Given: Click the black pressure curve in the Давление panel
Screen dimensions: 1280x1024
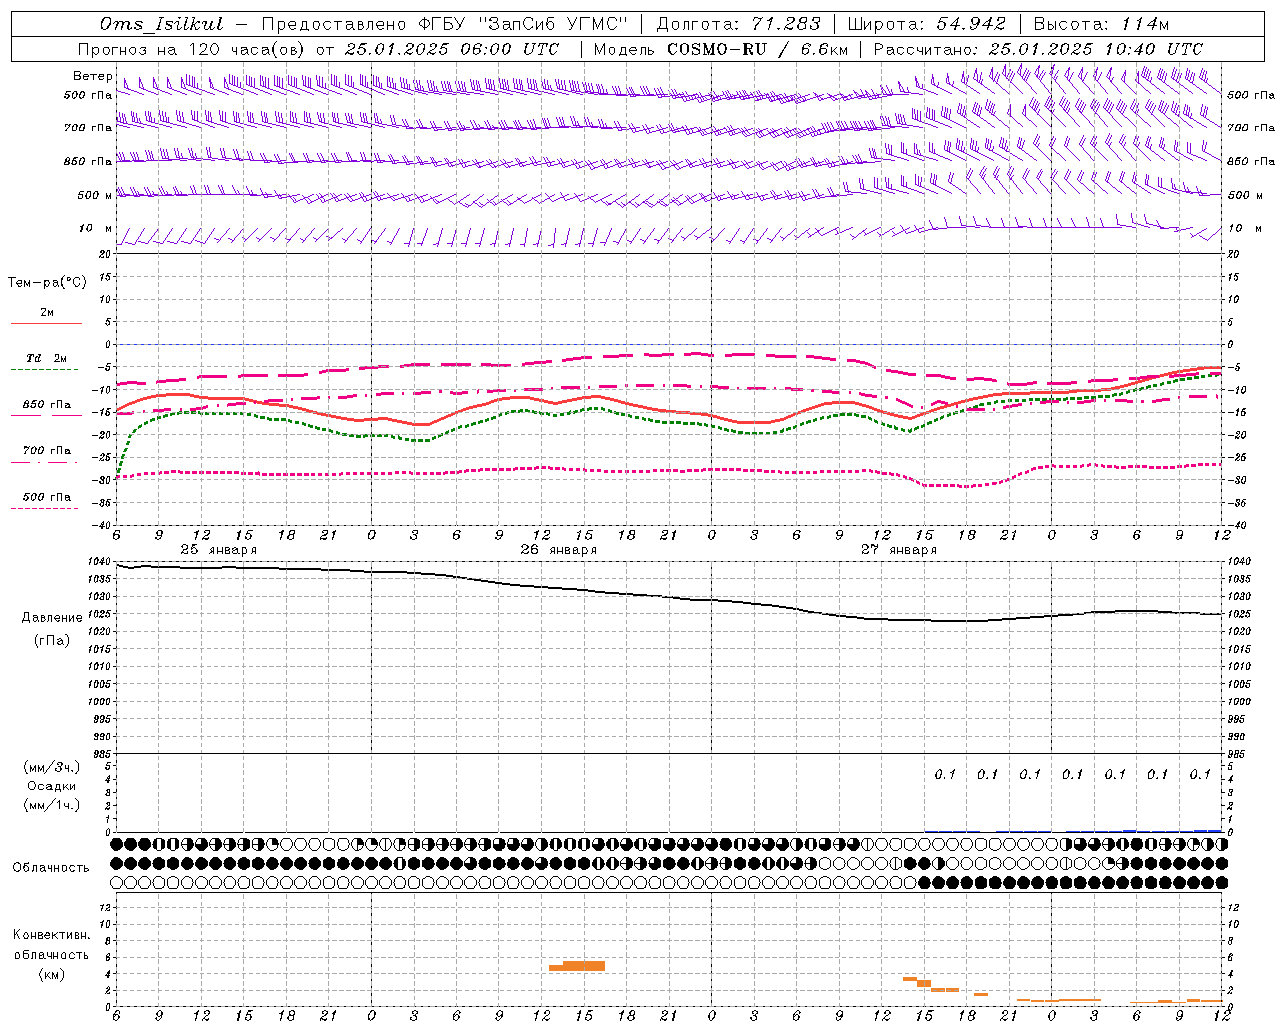Looking at the screenshot, I should (x=670, y=596).
